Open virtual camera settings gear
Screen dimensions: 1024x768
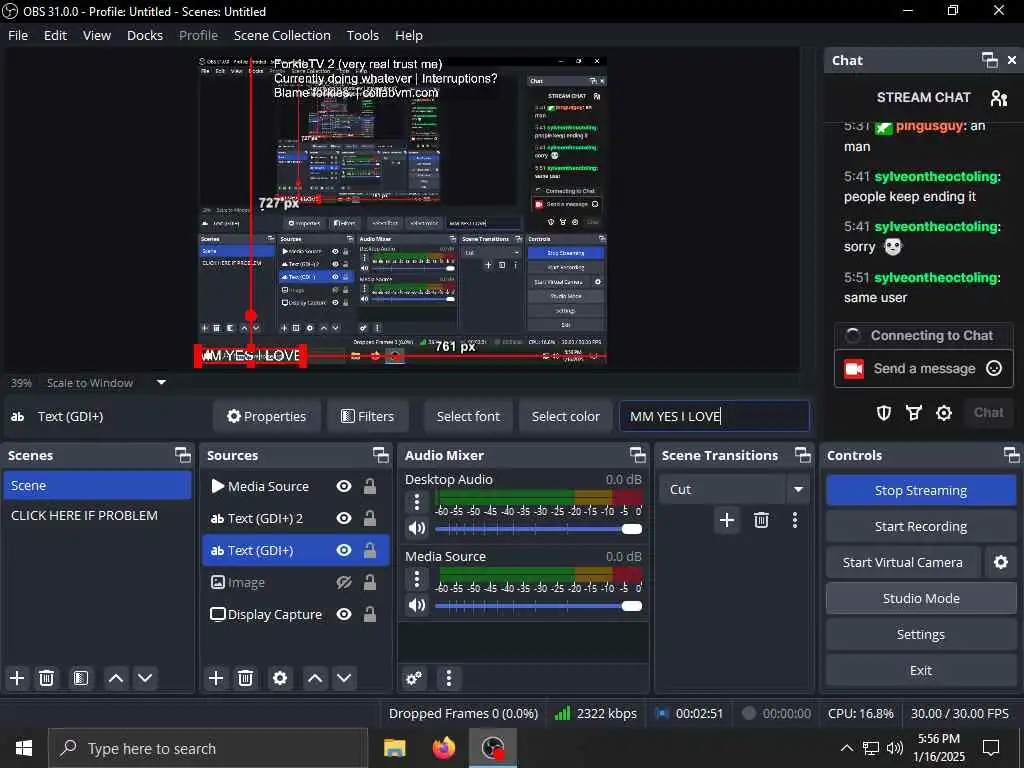[x=1000, y=562]
